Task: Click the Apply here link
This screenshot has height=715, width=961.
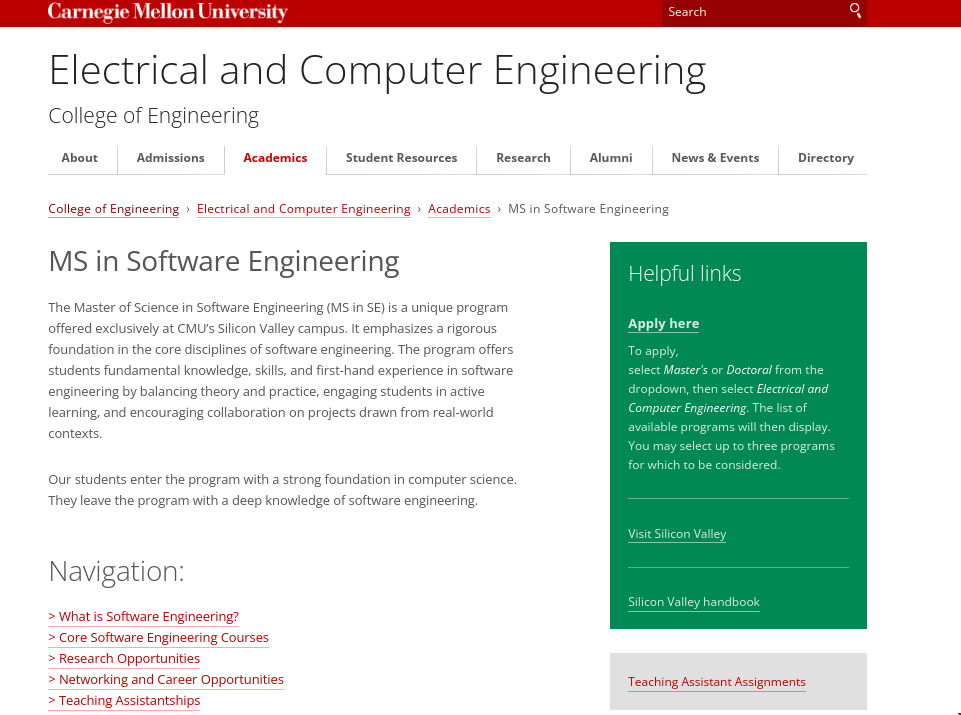Action: [x=663, y=324]
